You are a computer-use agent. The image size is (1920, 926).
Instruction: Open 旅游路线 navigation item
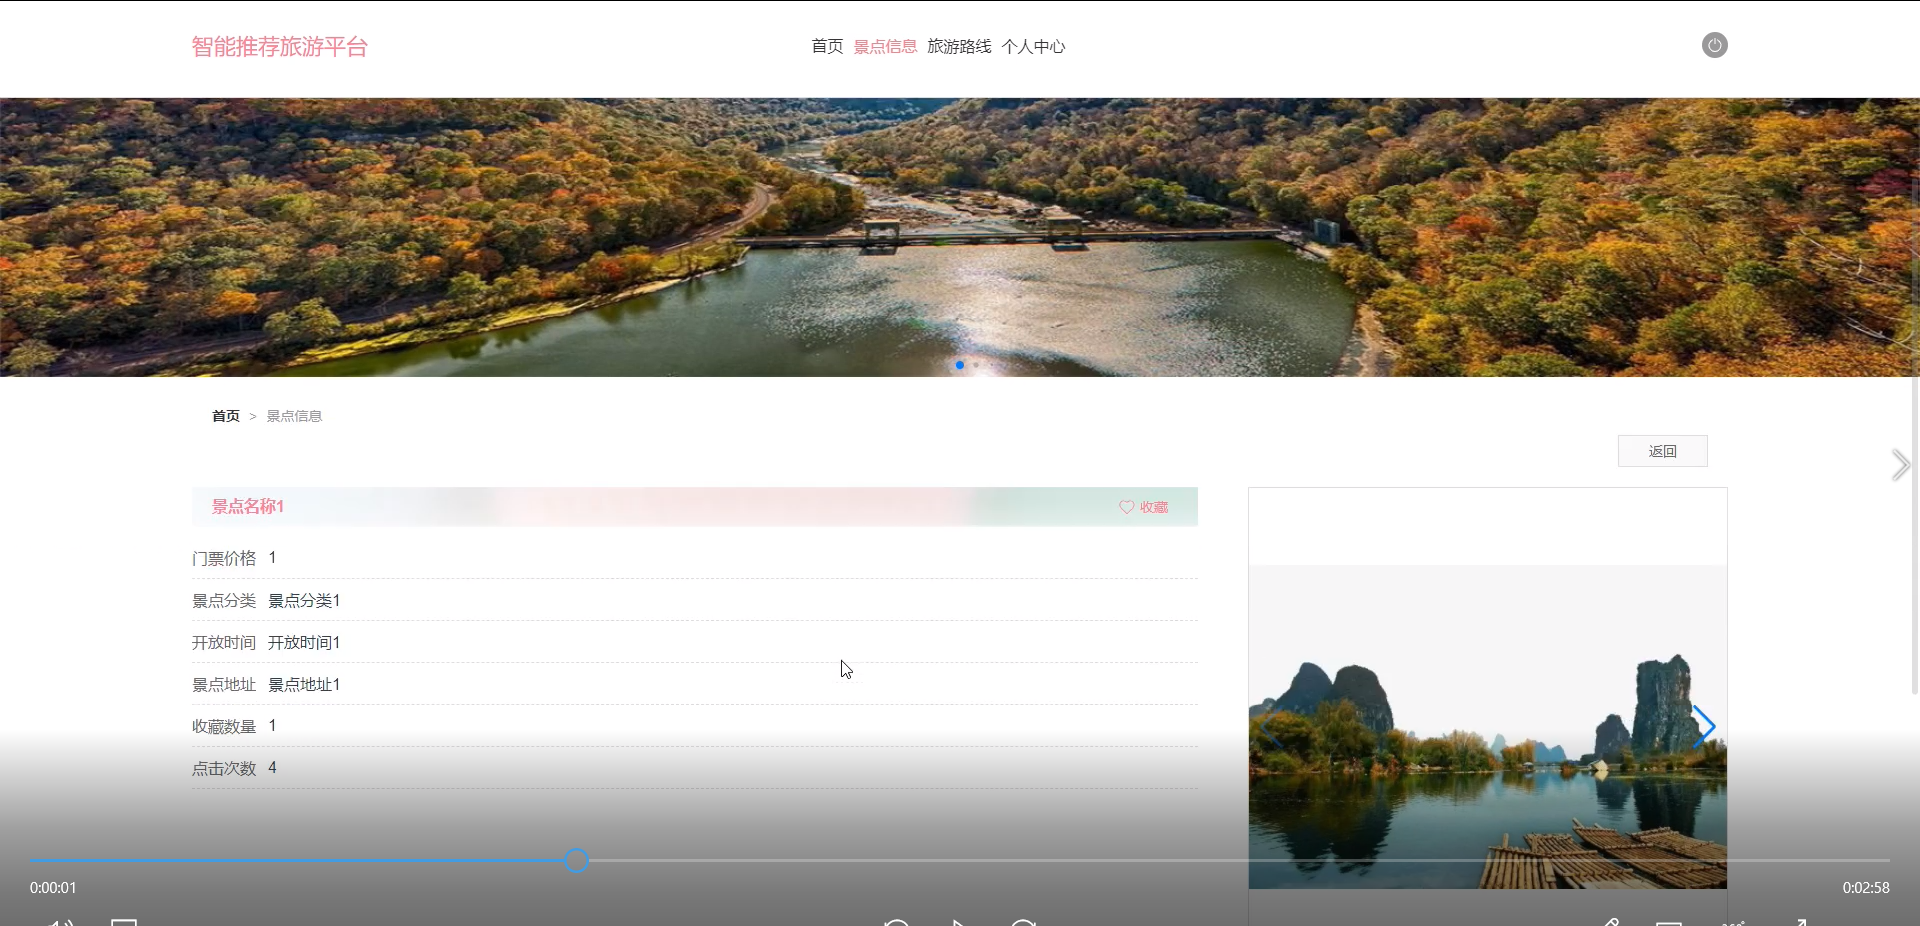[959, 46]
